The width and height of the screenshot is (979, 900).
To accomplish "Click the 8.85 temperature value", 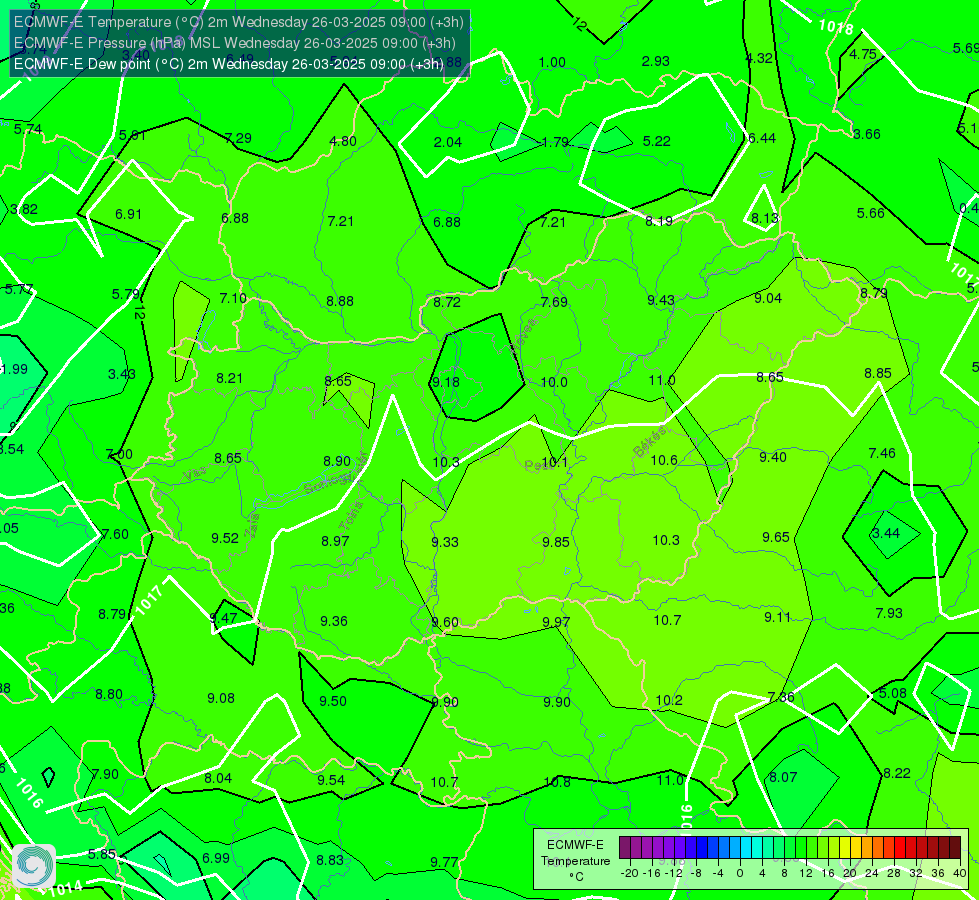I will click(878, 373).
